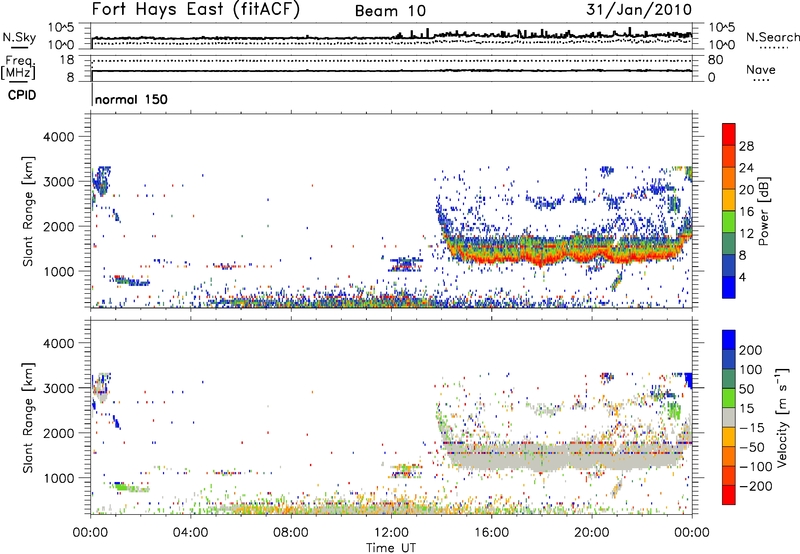800x554 pixels.
Task: Click the 'Beam 10' label
Action: 390,11
